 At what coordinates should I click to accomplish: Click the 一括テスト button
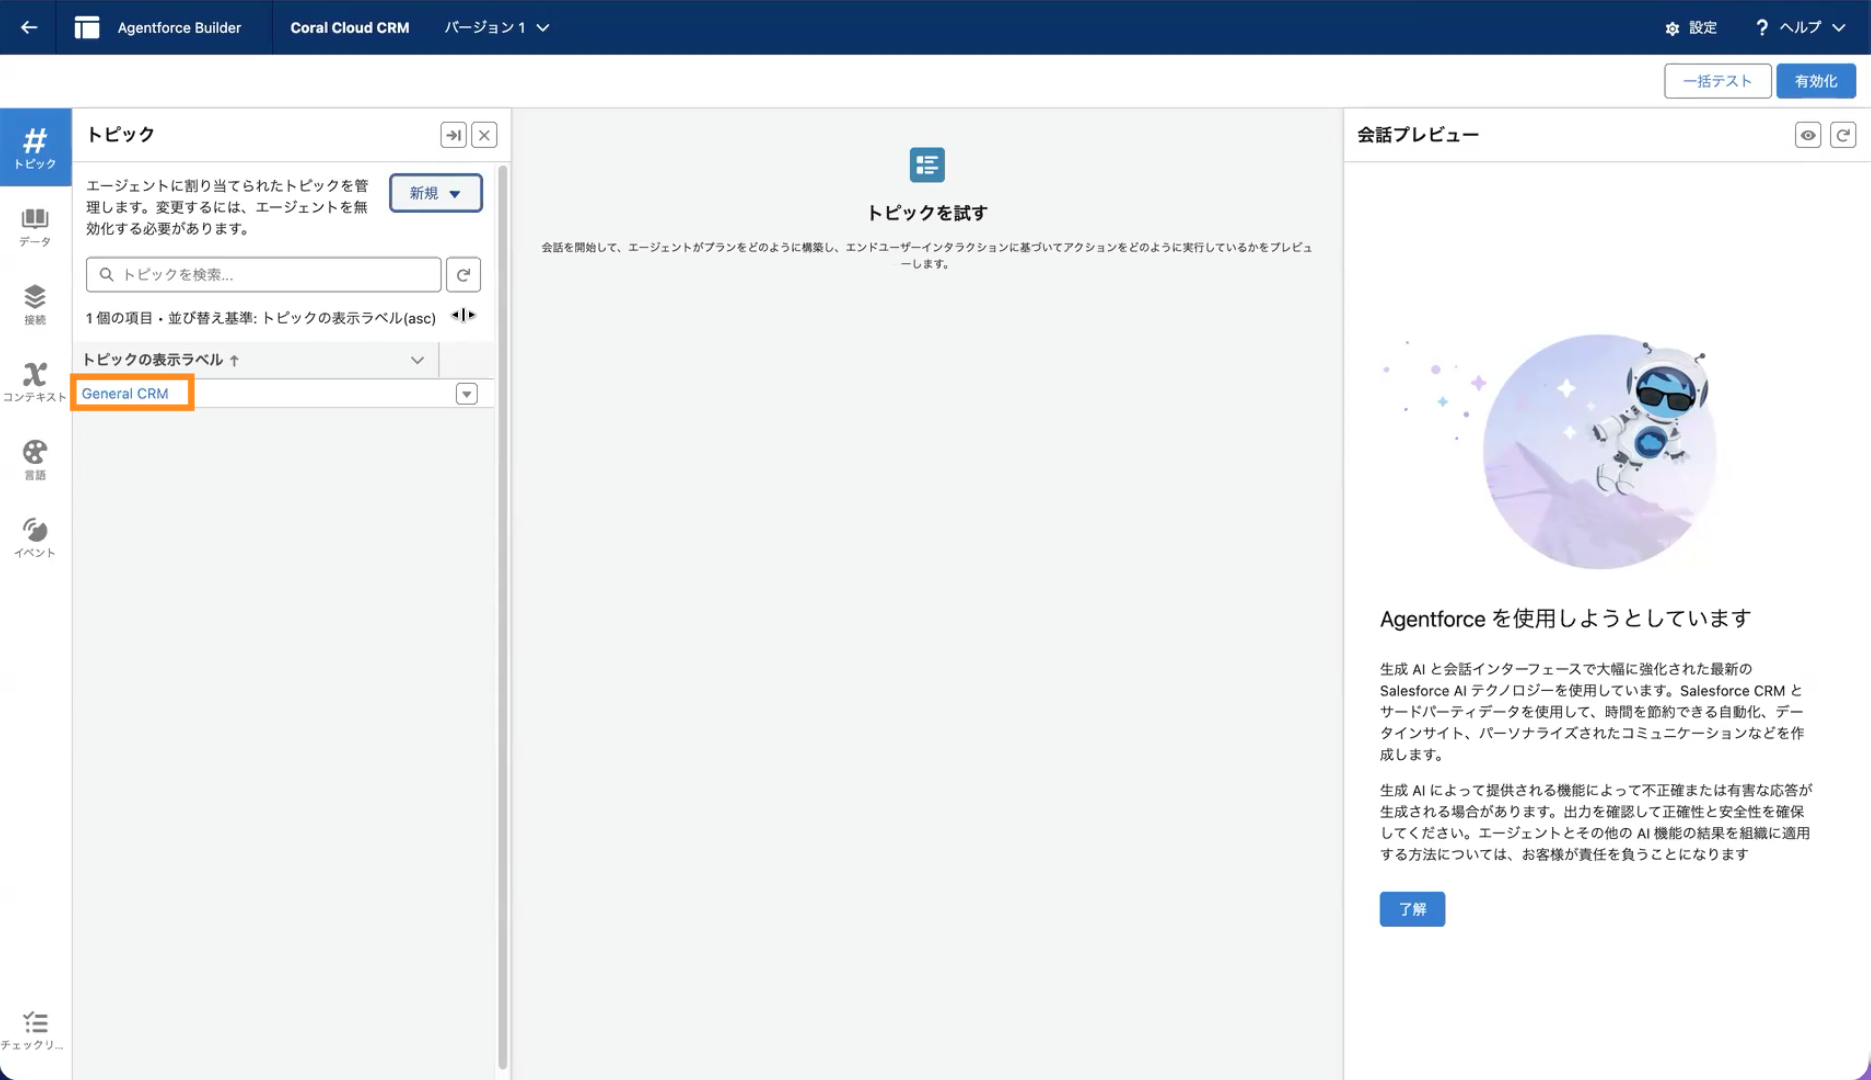tap(1717, 81)
